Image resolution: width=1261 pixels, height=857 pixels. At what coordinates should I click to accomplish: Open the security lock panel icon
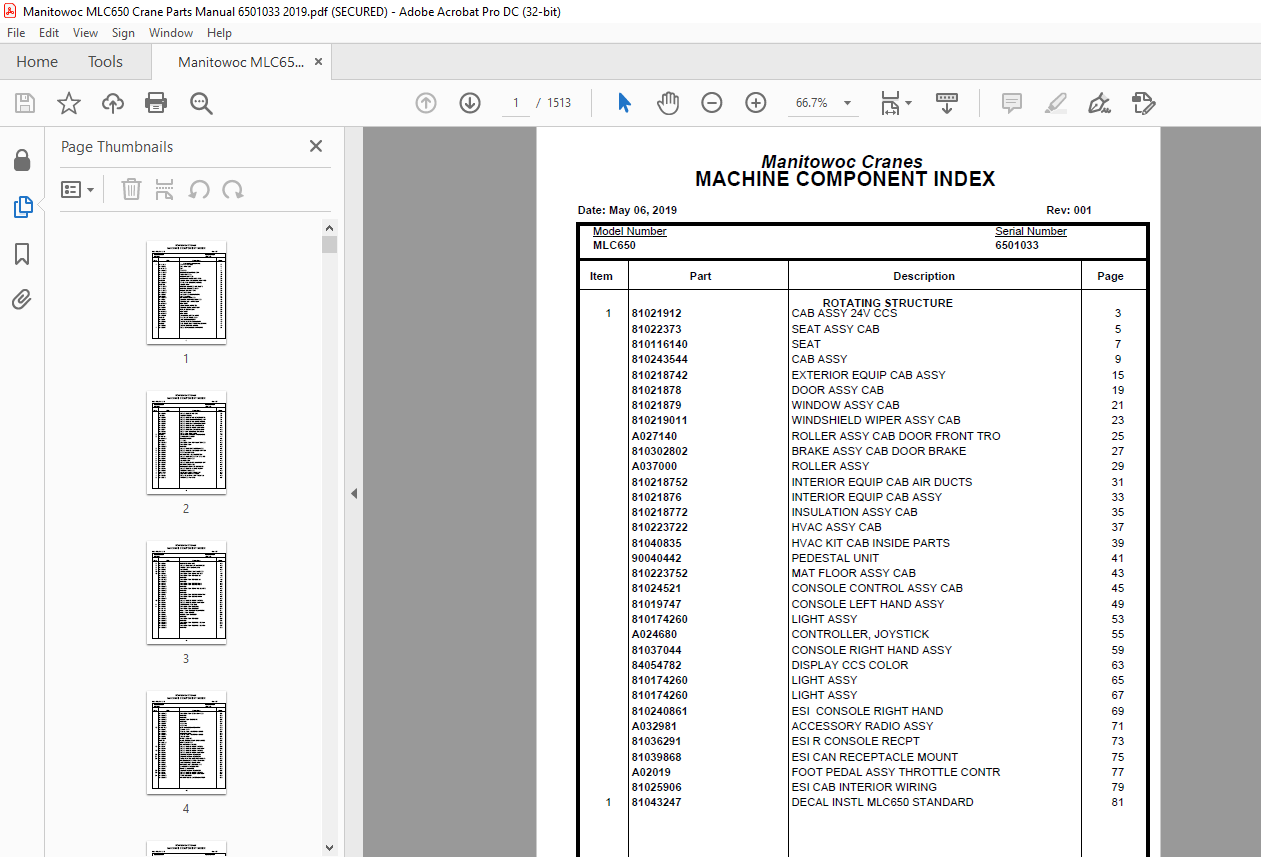pos(22,160)
